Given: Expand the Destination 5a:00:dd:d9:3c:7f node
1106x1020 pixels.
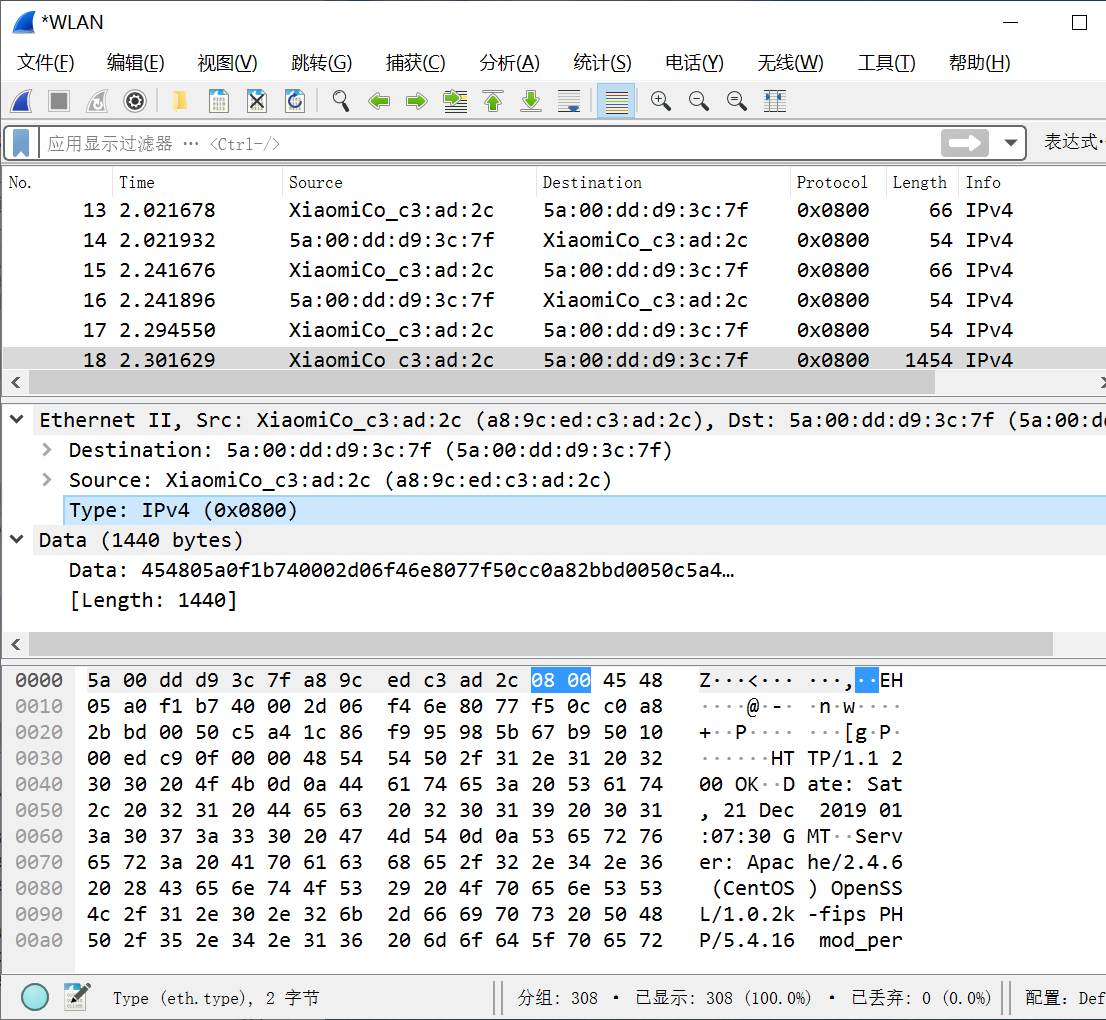Looking at the screenshot, I should point(47,449).
